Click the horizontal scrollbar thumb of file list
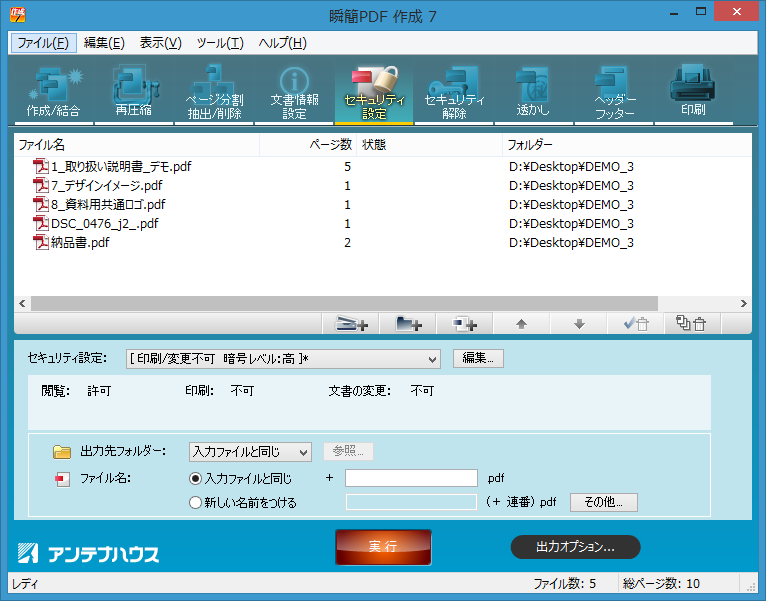Image resolution: width=766 pixels, height=601 pixels. click(x=344, y=303)
